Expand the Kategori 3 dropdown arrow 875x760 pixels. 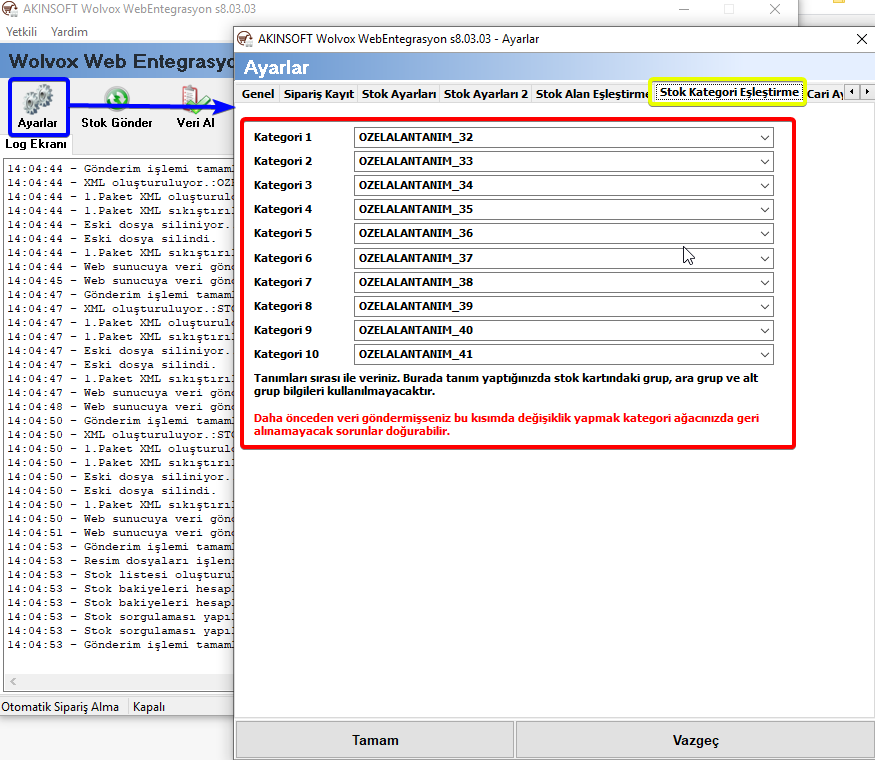[x=765, y=186]
